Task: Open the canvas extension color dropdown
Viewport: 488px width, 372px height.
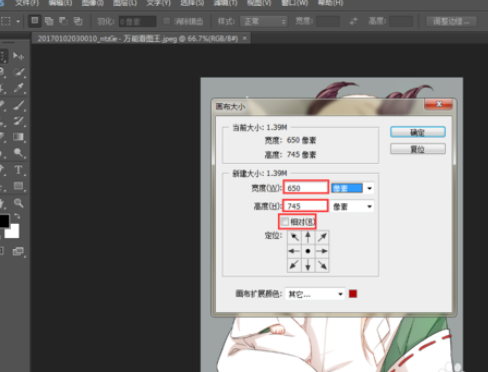Action: coord(315,294)
